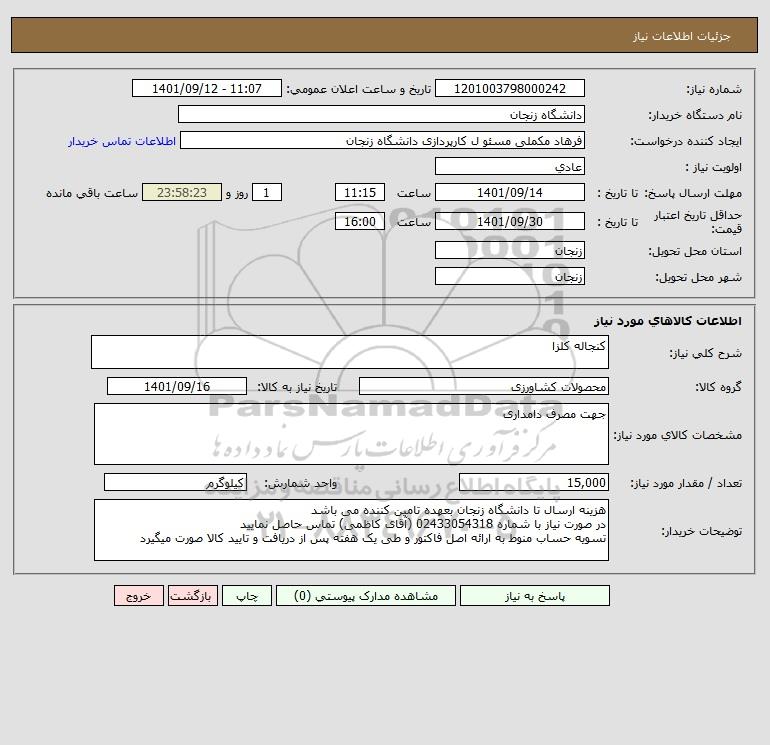Open مشاهده مدارک پیوستی (0) button
This screenshot has width=770, height=745.
366,596
